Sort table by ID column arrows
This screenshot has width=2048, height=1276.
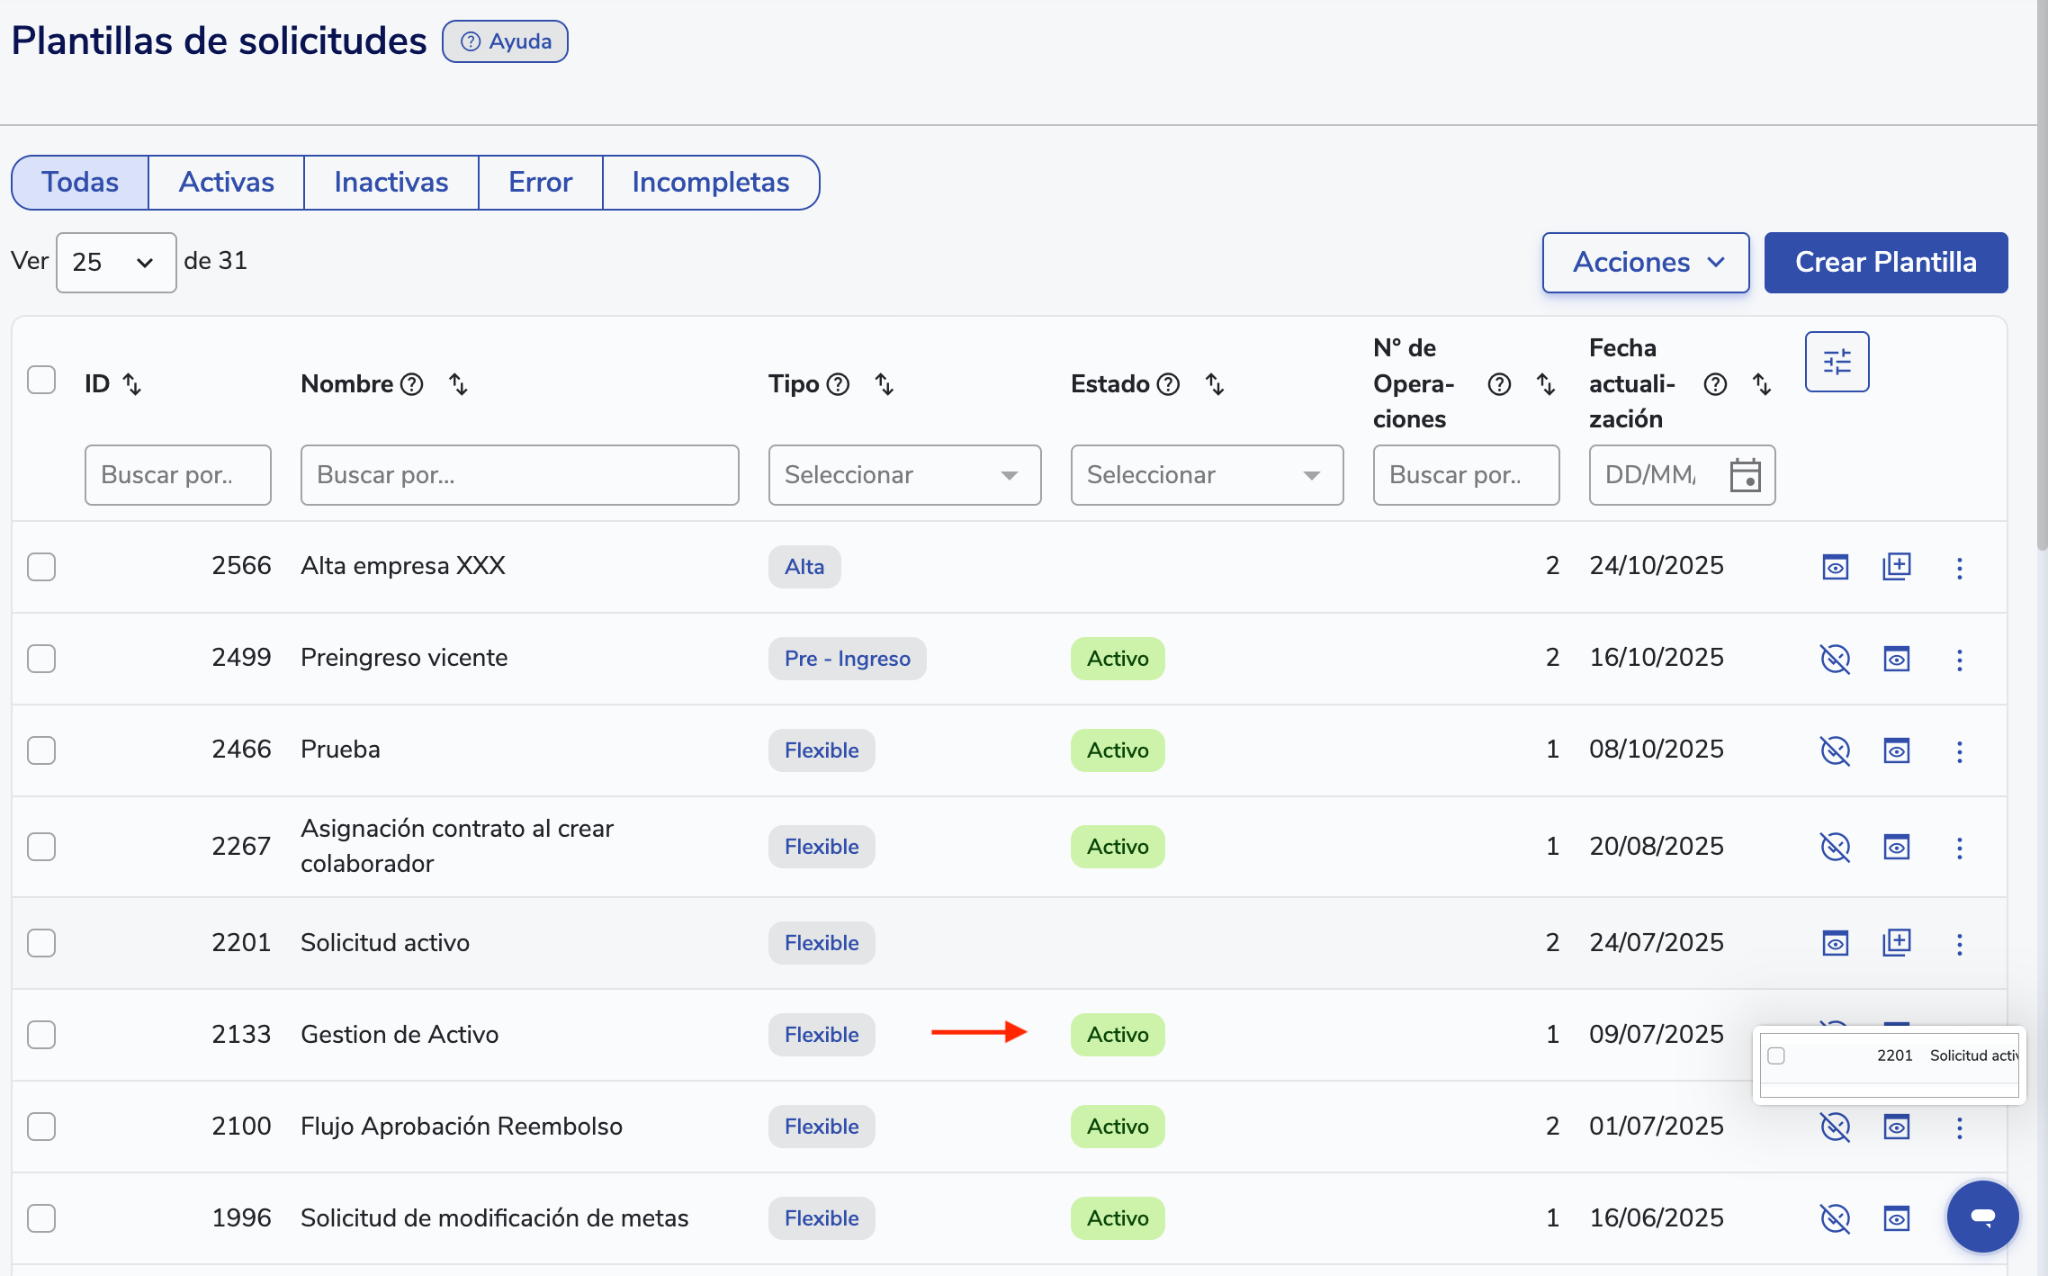click(x=132, y=384)
